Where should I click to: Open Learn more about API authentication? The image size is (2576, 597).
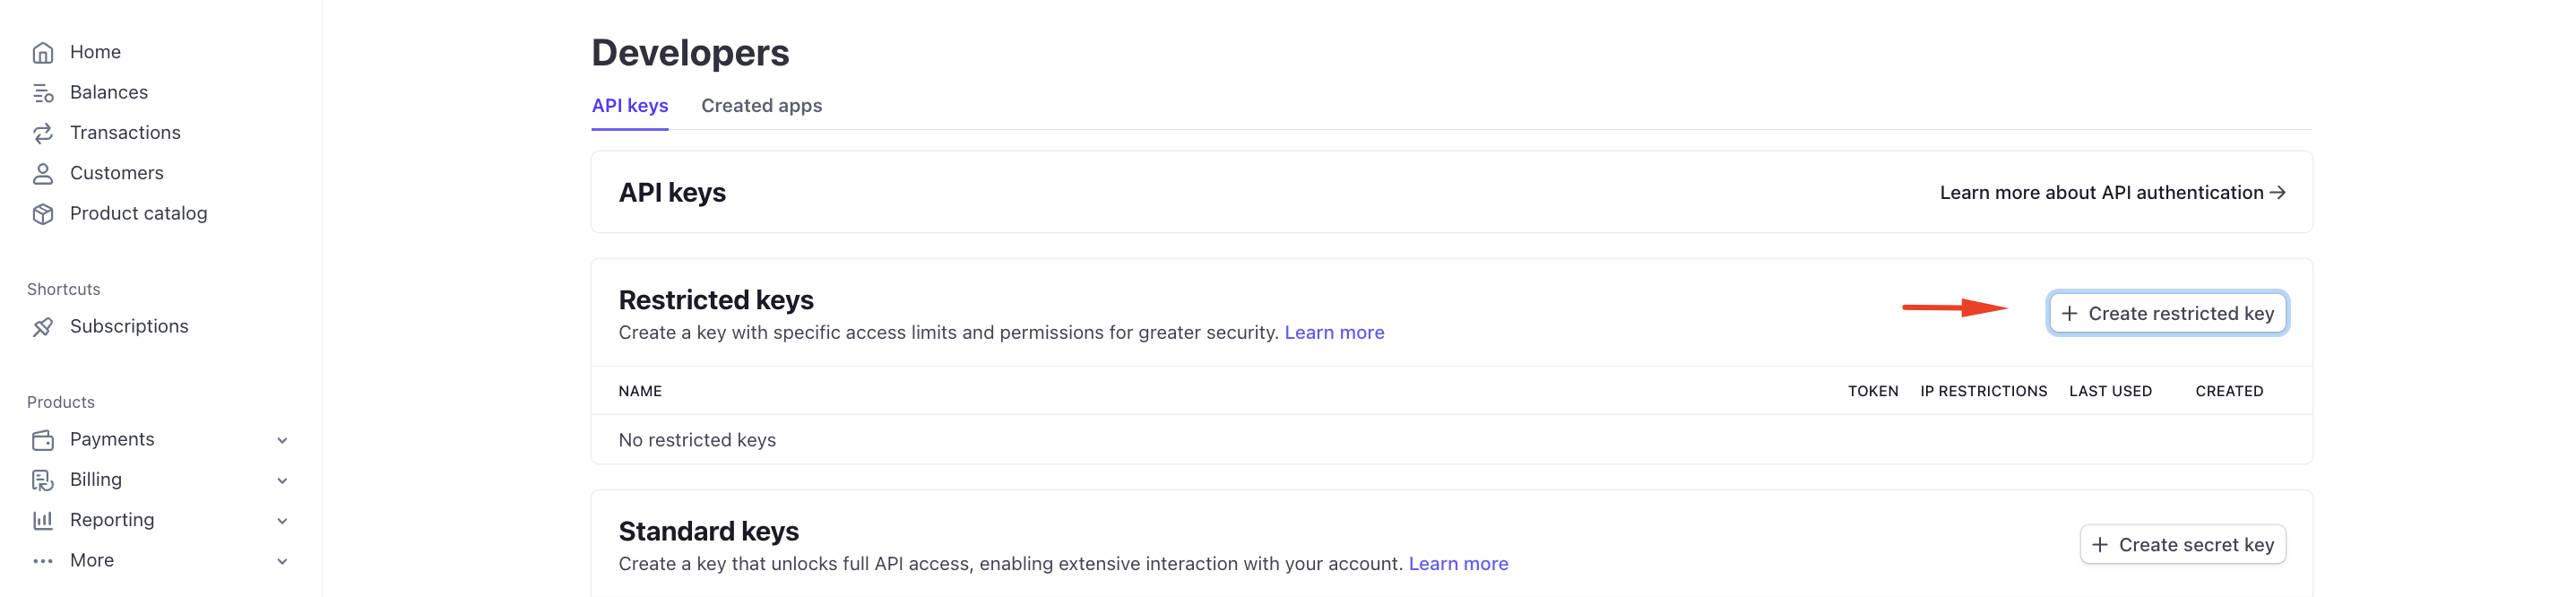[x=2112, y=192]
